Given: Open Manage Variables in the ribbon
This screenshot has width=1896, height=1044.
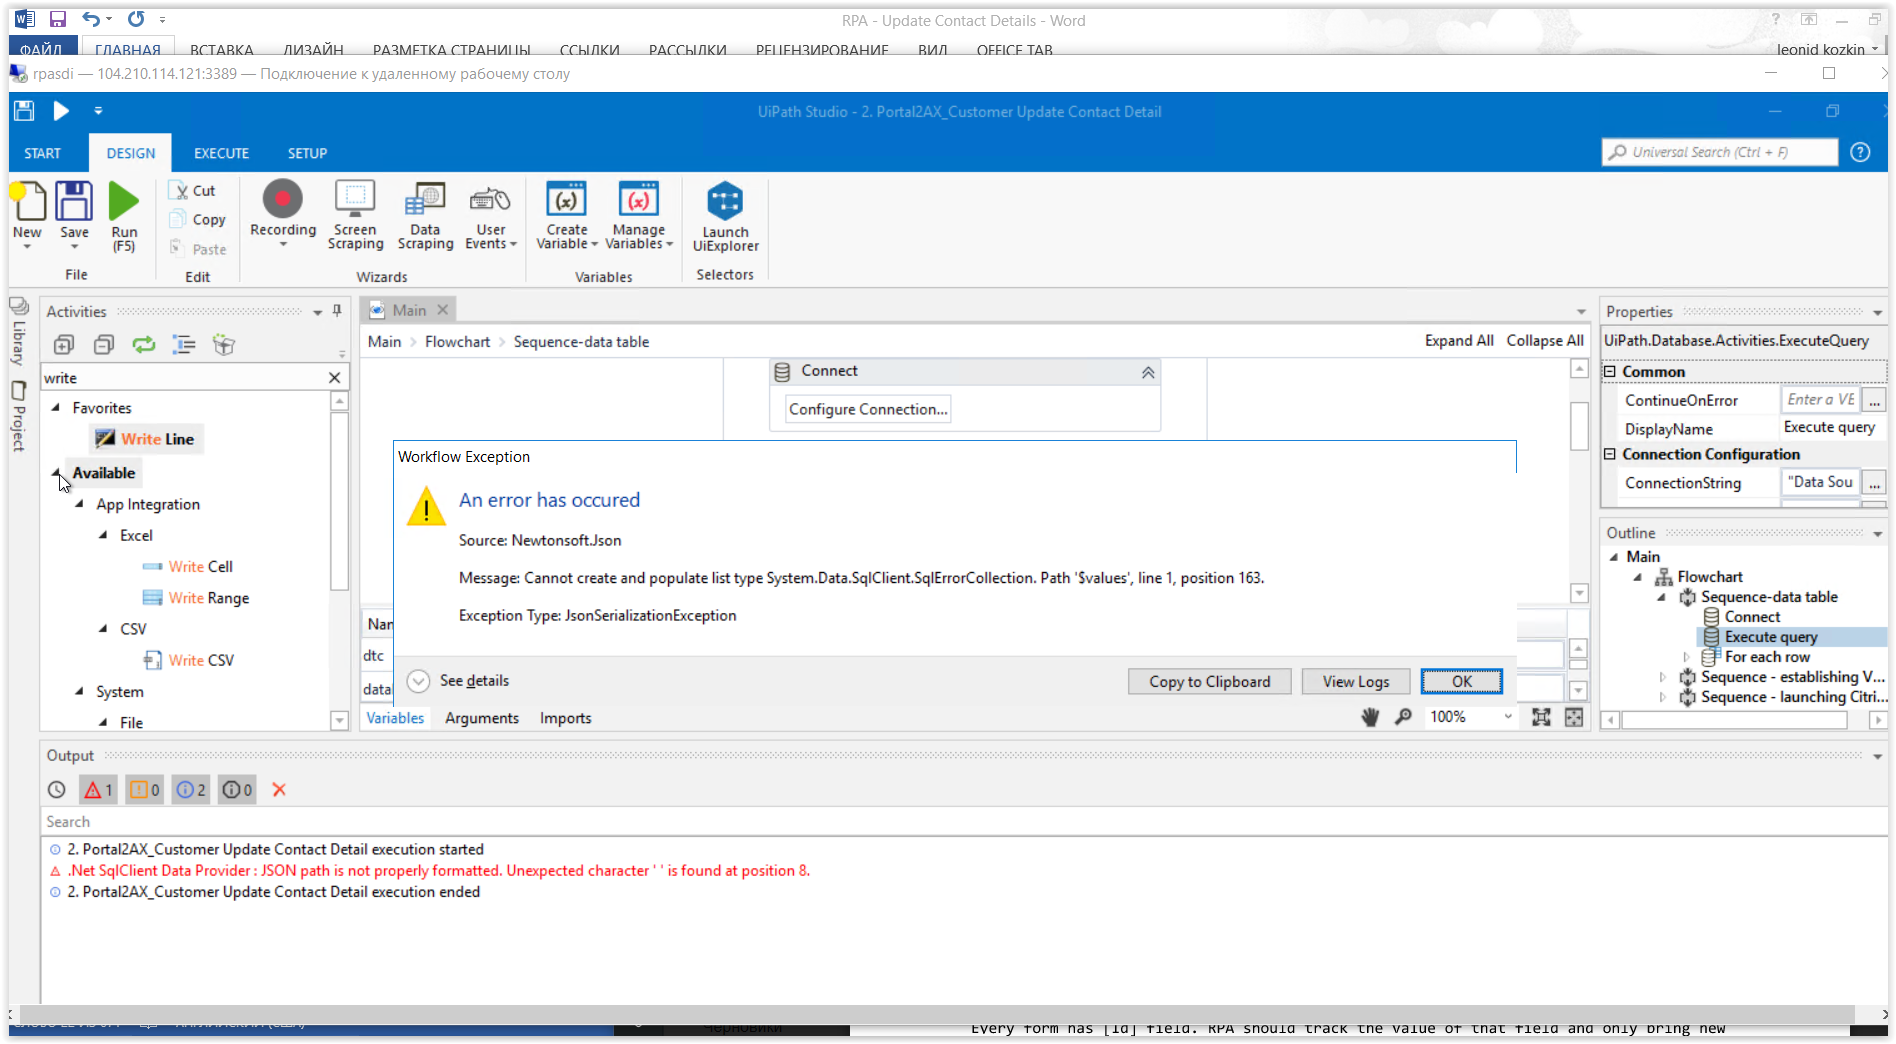Looking at the screenshot, I should tap(639, 215).
